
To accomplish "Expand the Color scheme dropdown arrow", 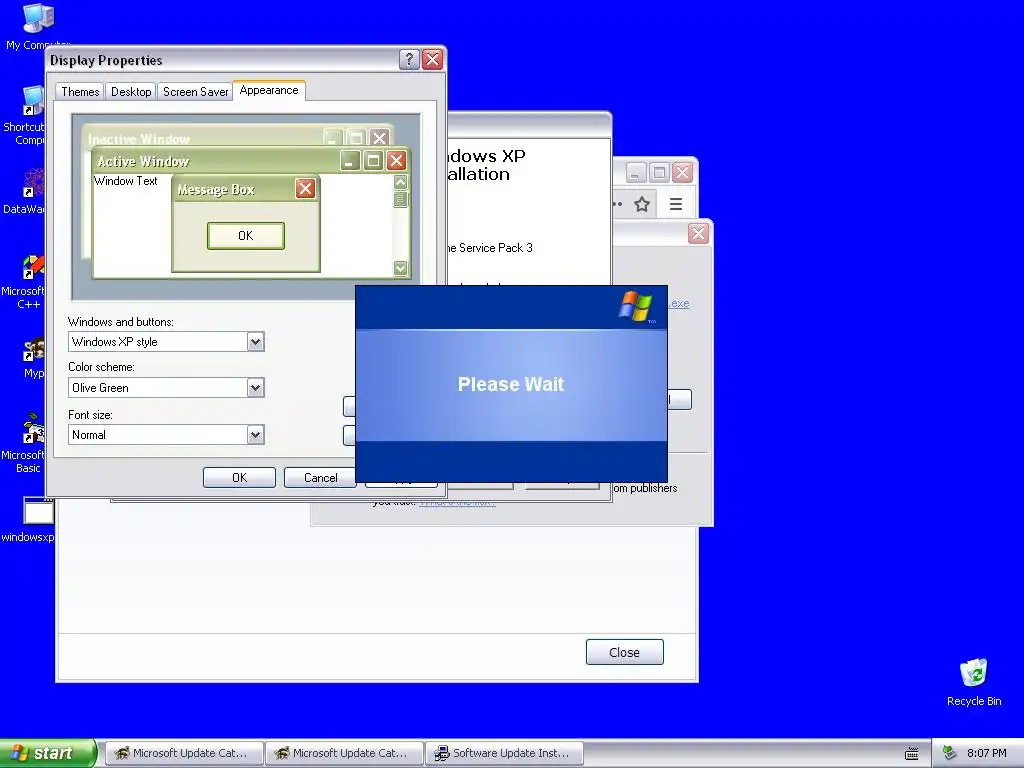I will click(x=255, y=388).
